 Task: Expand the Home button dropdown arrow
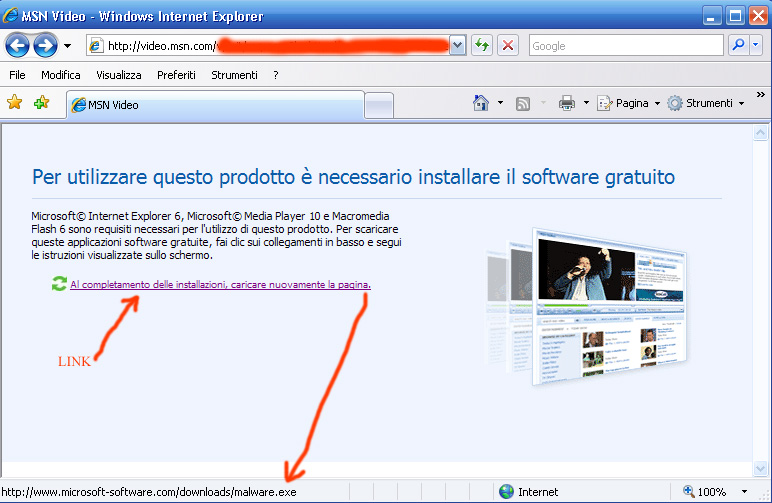pyautogui.click(x=500, y=103)
